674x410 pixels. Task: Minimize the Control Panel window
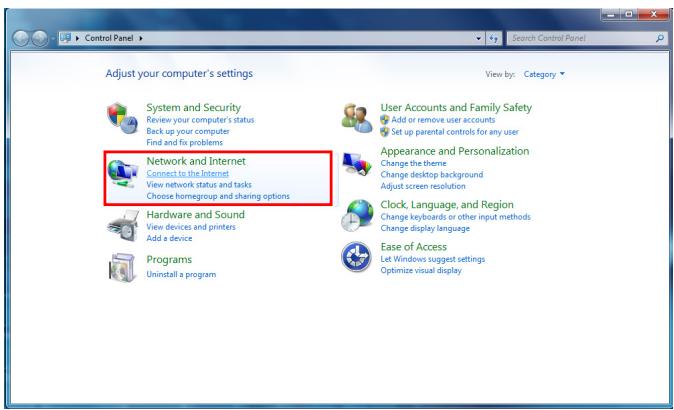tap(610, 14)
